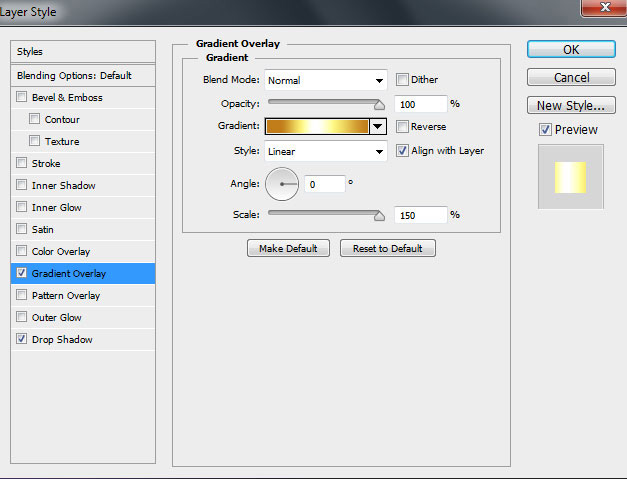Select Blending Options: Default

point(83,76)
